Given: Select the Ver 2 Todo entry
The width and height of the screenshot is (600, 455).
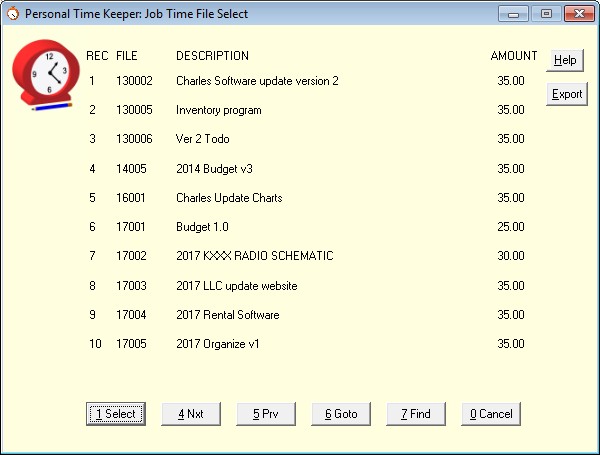Looking at the screenshot, I should tap(203, 139).
